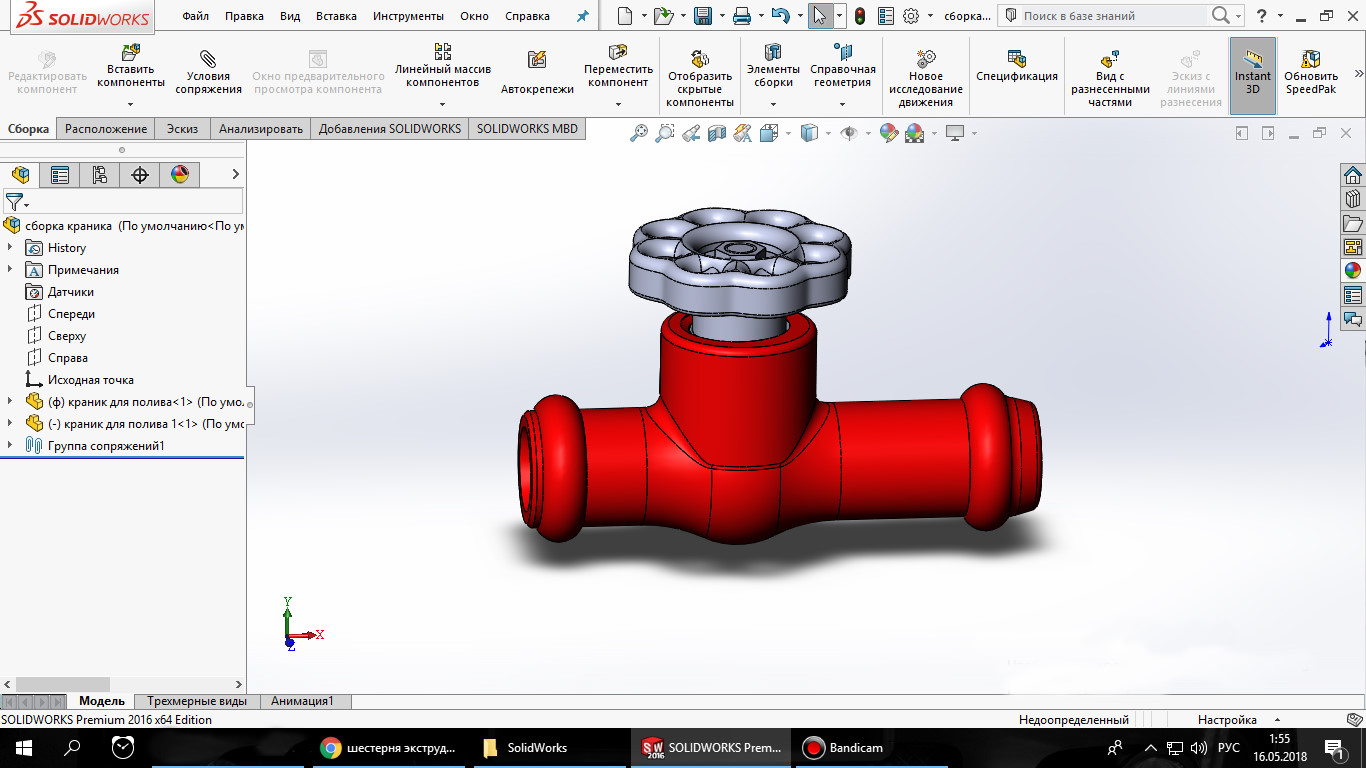Switch to Анимация1 bottom tab
The image size is (1366, 768).
(302, 701)
